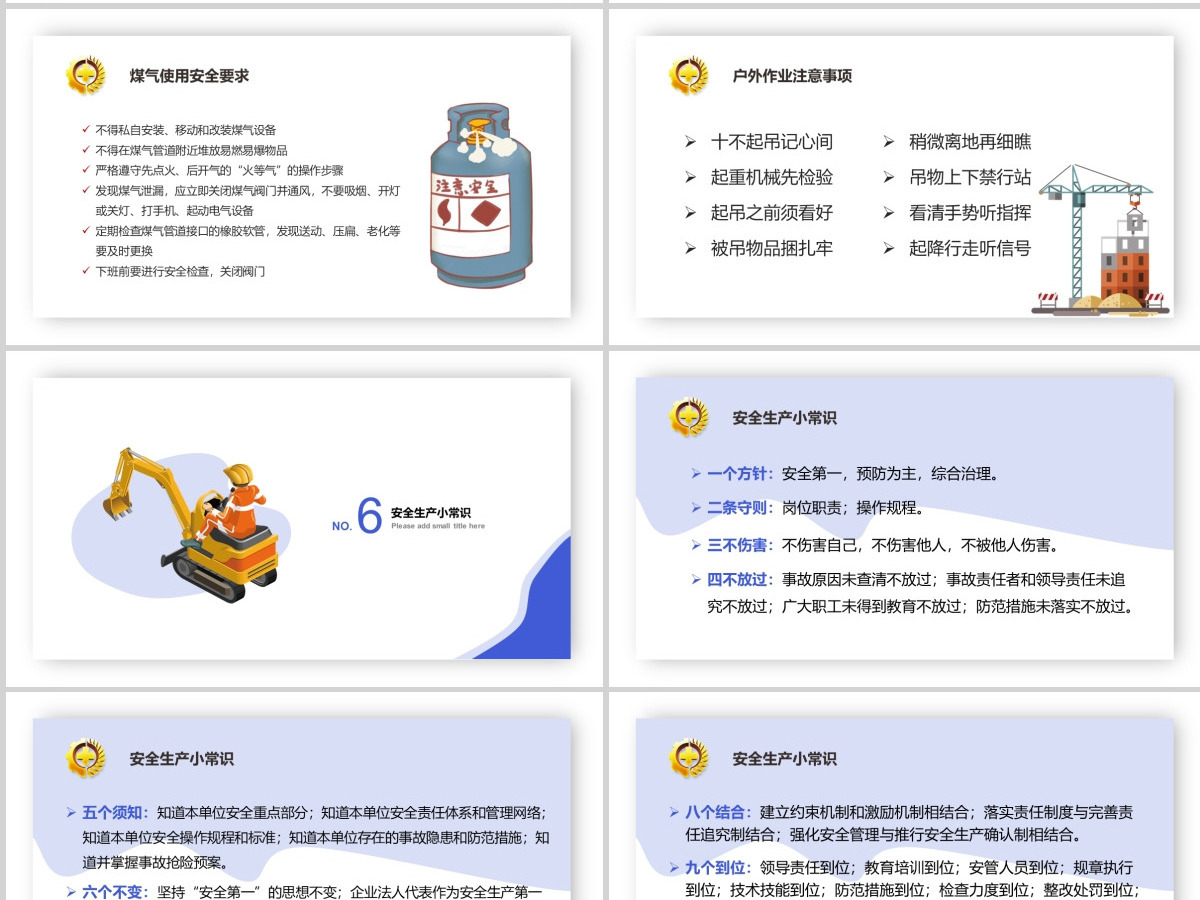Click the line 起降行走听信号
The height and width of the screenshot is (900, 1200).
click(970, 248)
